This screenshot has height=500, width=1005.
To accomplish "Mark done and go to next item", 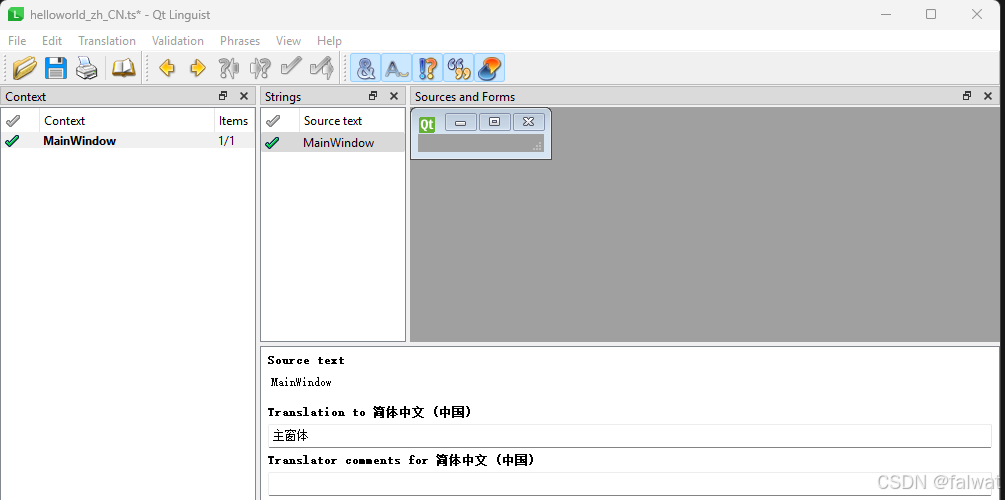I will [322, 67].
